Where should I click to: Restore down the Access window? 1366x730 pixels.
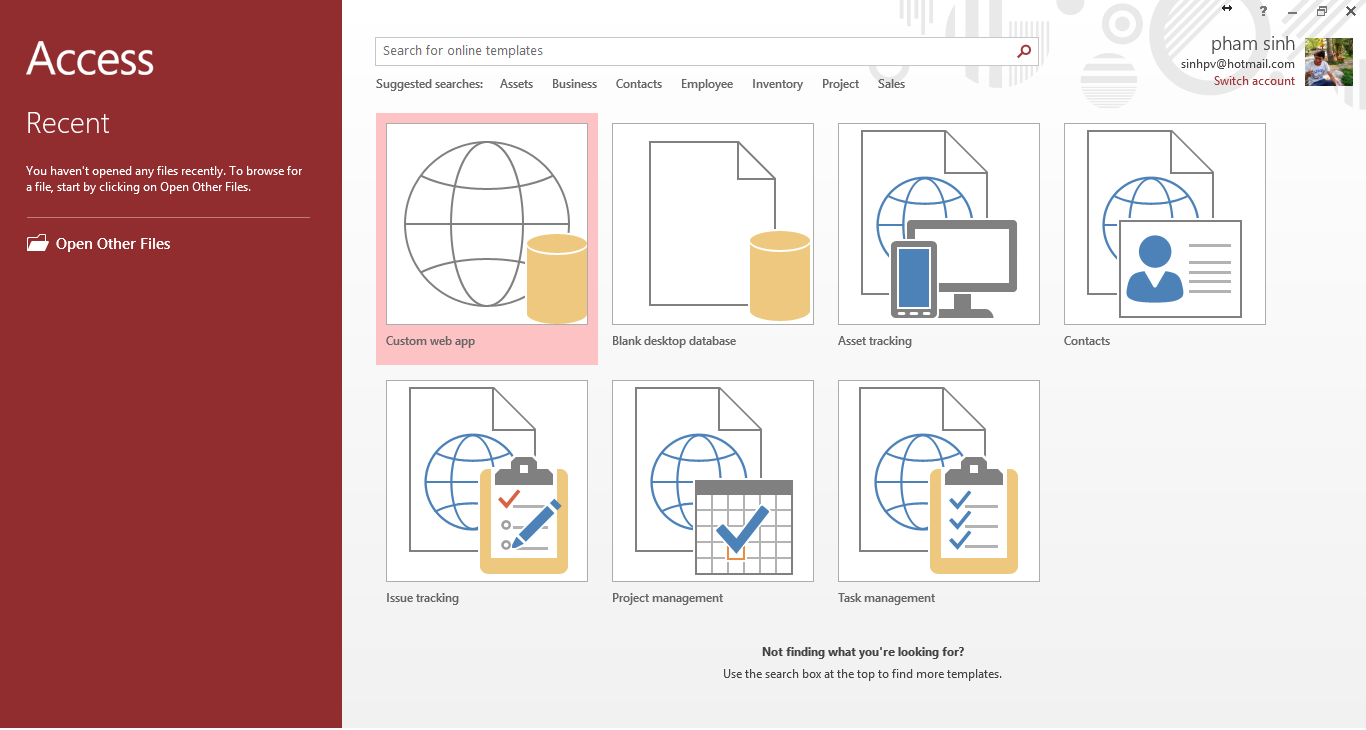tap(1321, 11)
